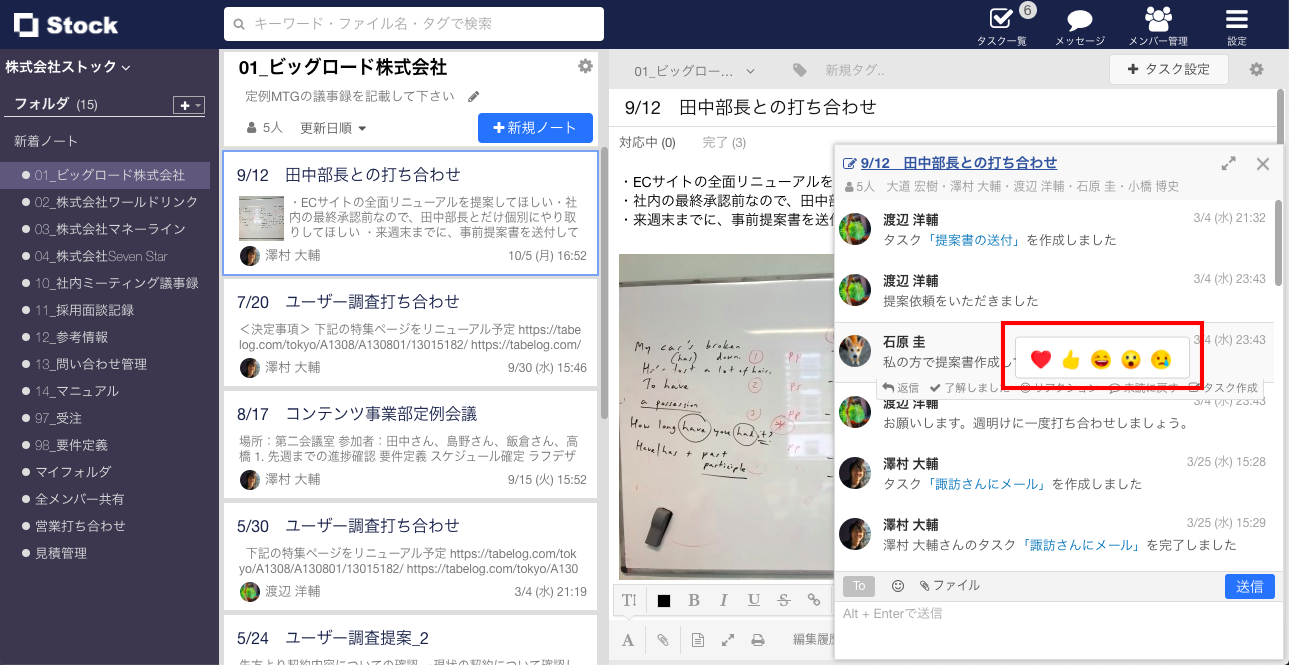Image resolution: width=1289 pixels, height=665 pixels.
Task: Switch to the 完了 (3) tab
Action: (x=724, y=142)
